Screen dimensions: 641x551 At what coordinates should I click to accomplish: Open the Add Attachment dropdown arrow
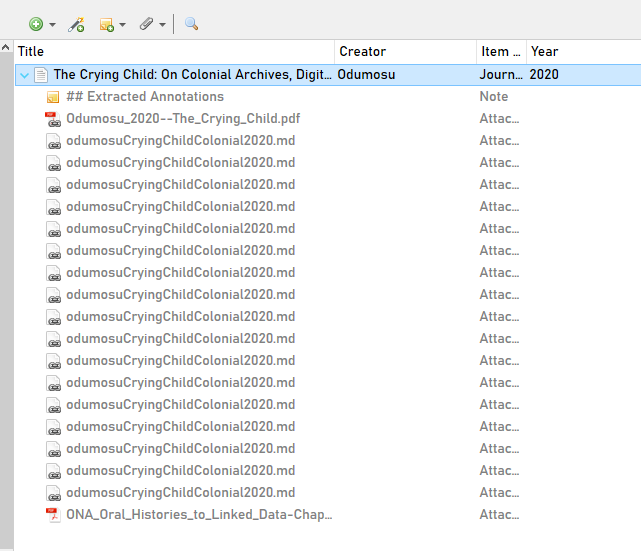(x=162, y=25)
